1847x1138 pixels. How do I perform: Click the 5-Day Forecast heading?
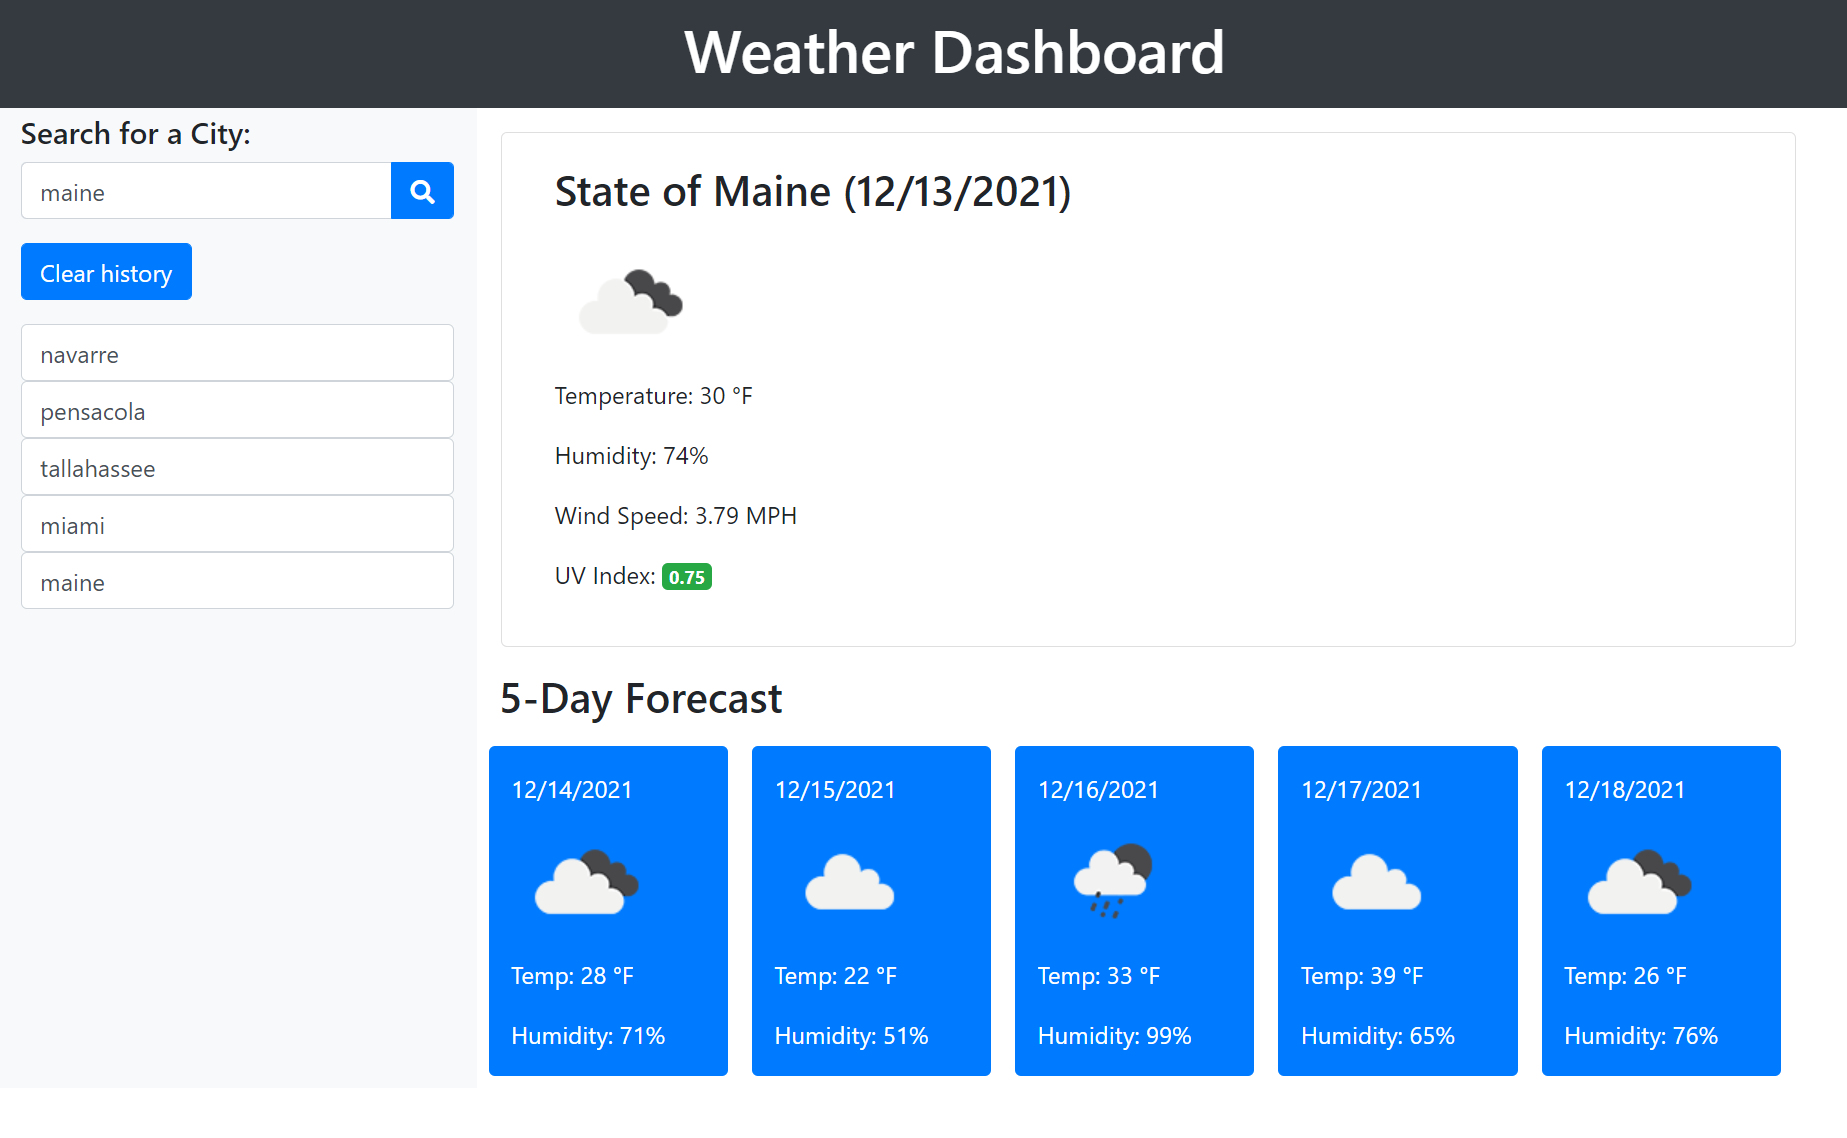pyautogui.click(x=641, y=699)
